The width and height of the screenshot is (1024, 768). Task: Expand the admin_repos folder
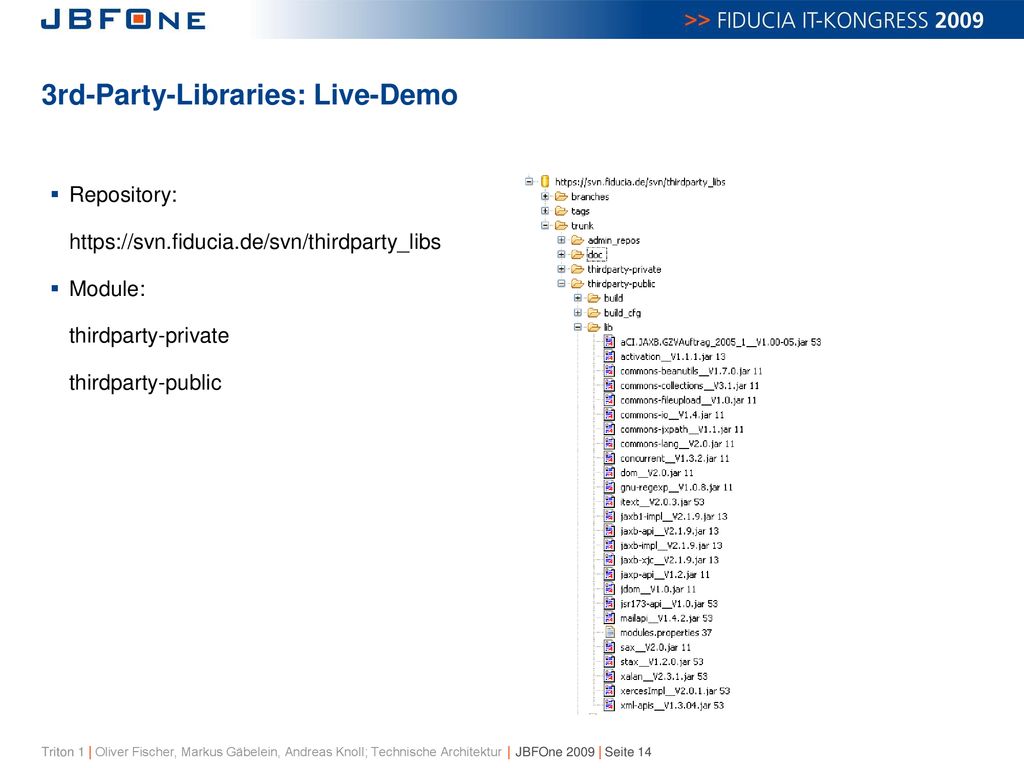562,240
